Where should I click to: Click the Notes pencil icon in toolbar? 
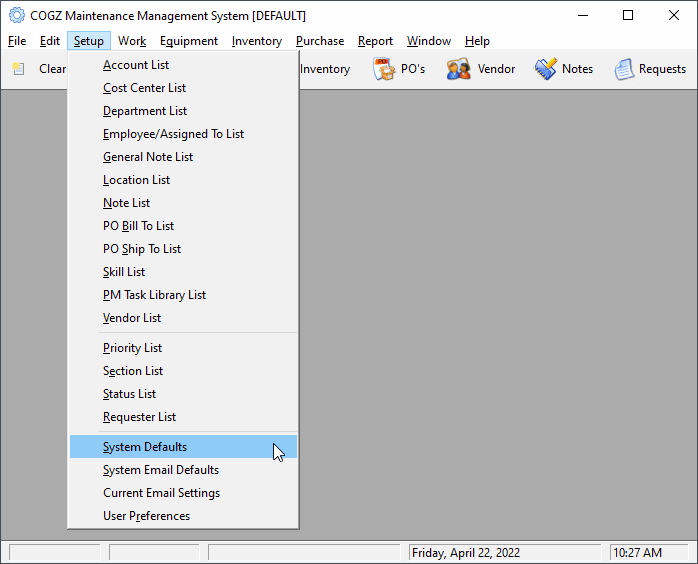(545, 69)
